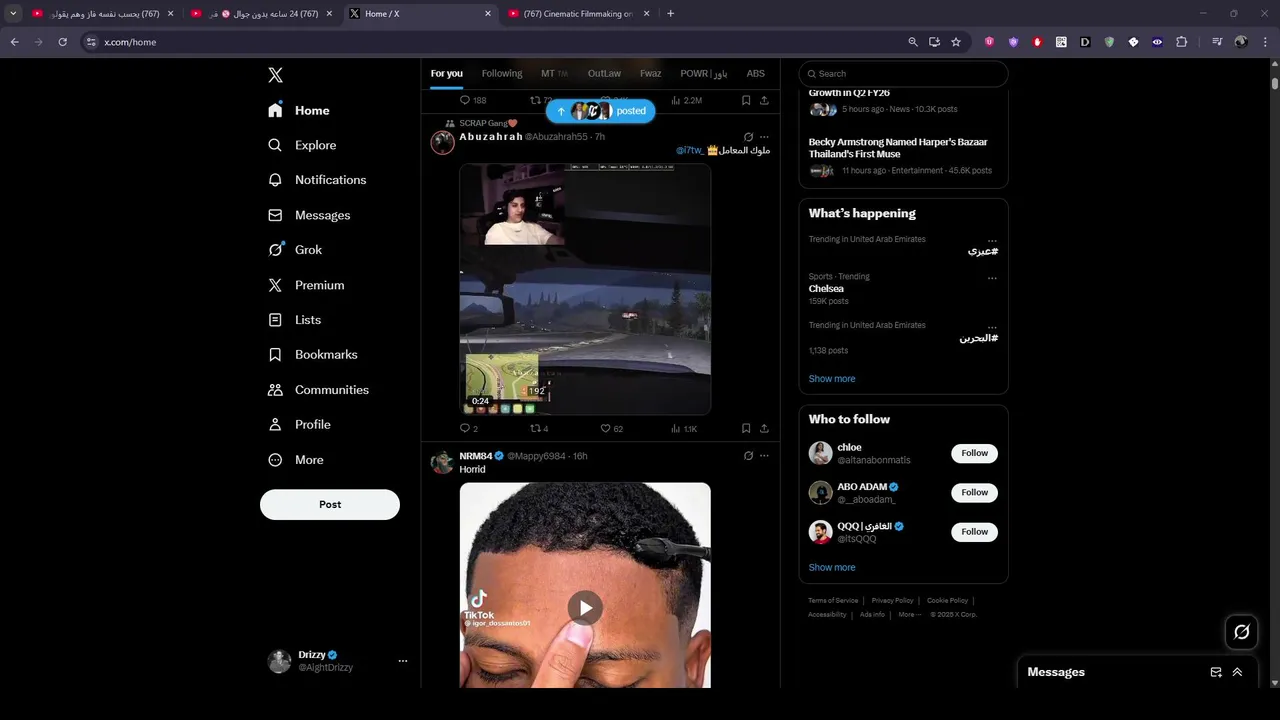The height and width of the screenshot is (720, 1280).
Task: Open Profile from the sidebar
Action: click(299, 425)
